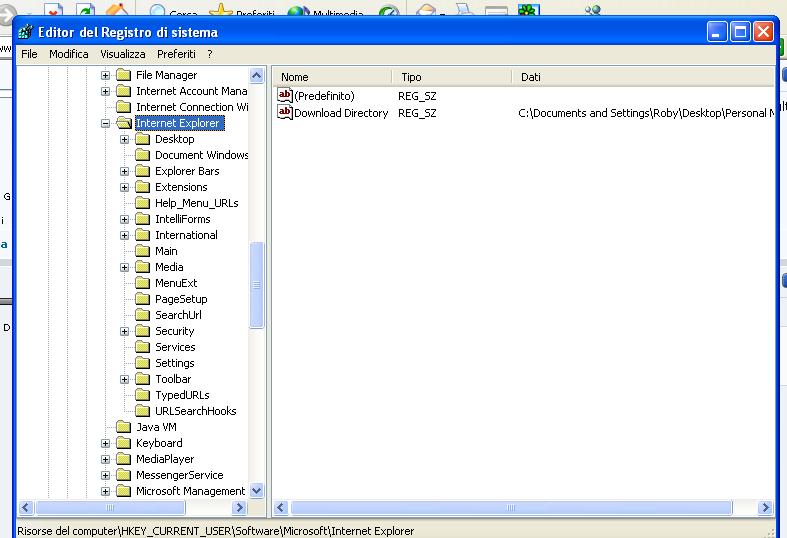Click the Internet Connection Wizard folder icon

coord(123,107)
